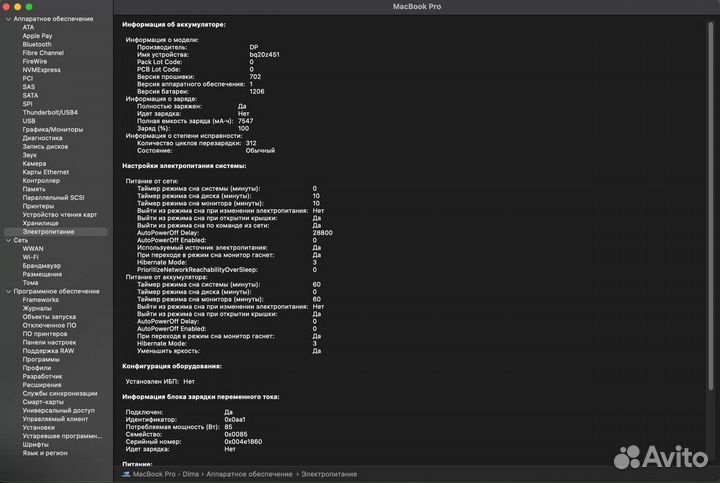The image size is (720, 483).
Task: Select Универсальный доступ item
Action: click(59, 410)
